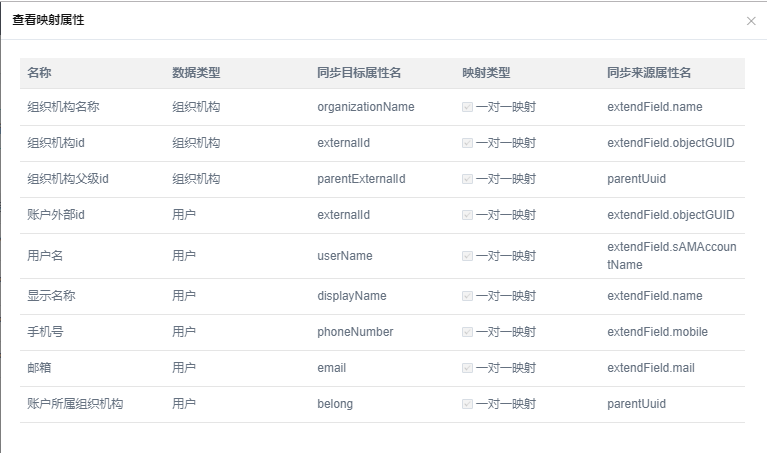Toggle 一对一映射 checkbox in 用户名 row
This screenshot has height=453, width=767.
coord(468,256)
